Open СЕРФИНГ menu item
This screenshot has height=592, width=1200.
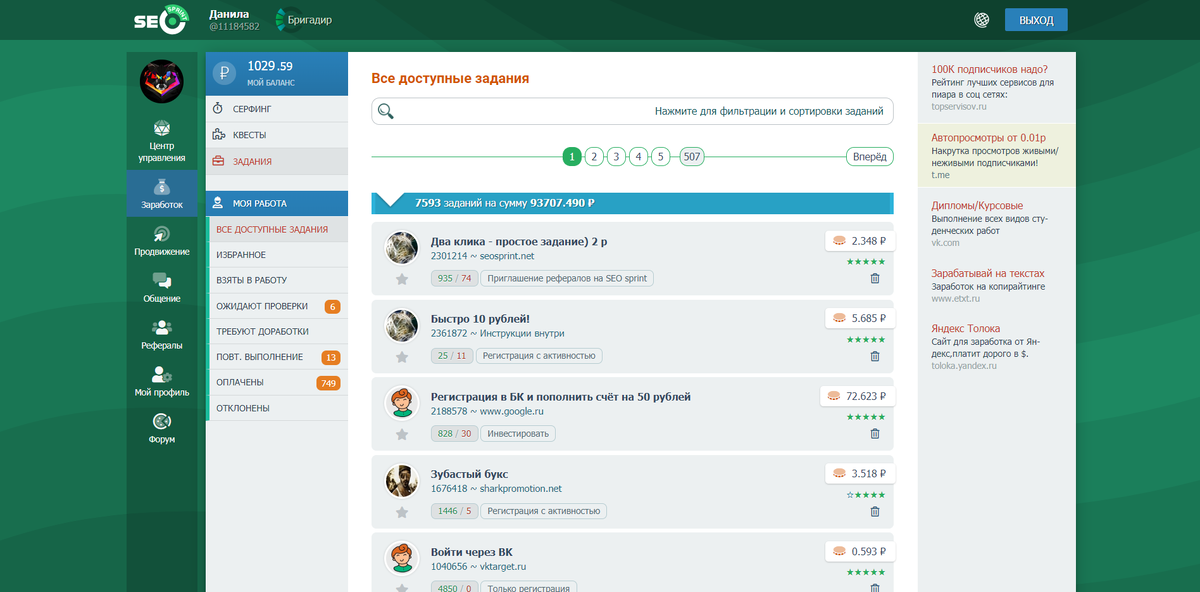pos(277,108)
